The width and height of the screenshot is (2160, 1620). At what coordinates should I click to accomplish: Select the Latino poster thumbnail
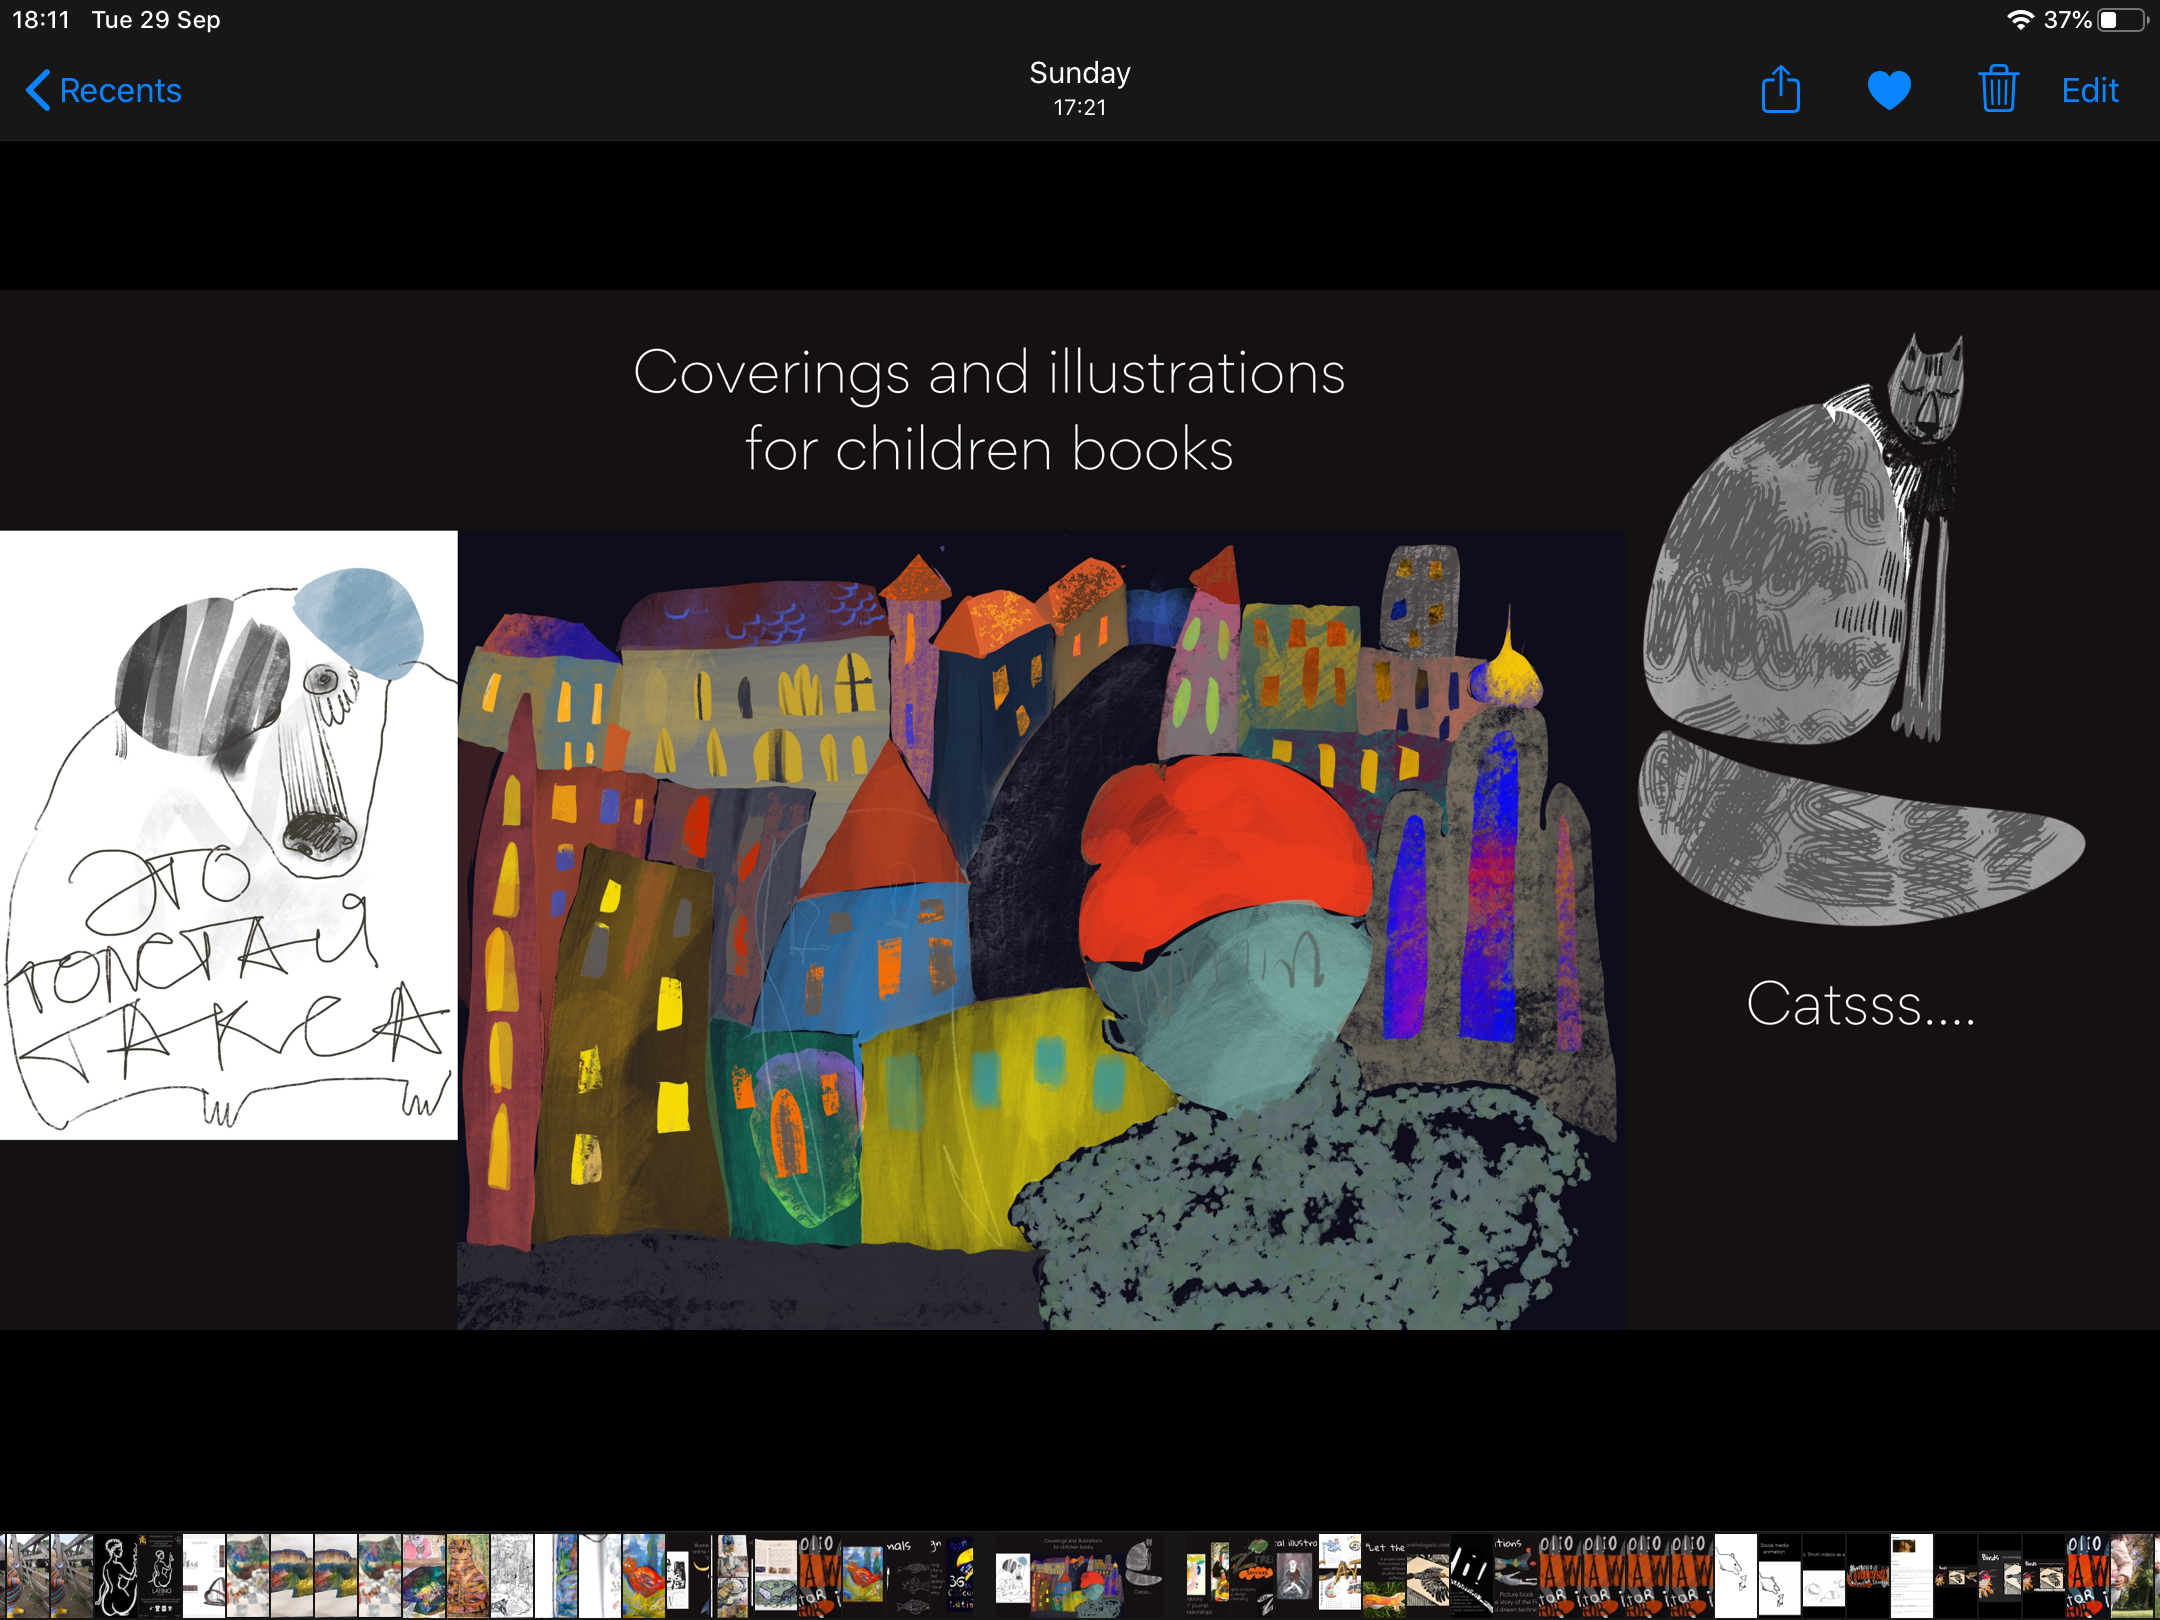161,1576
